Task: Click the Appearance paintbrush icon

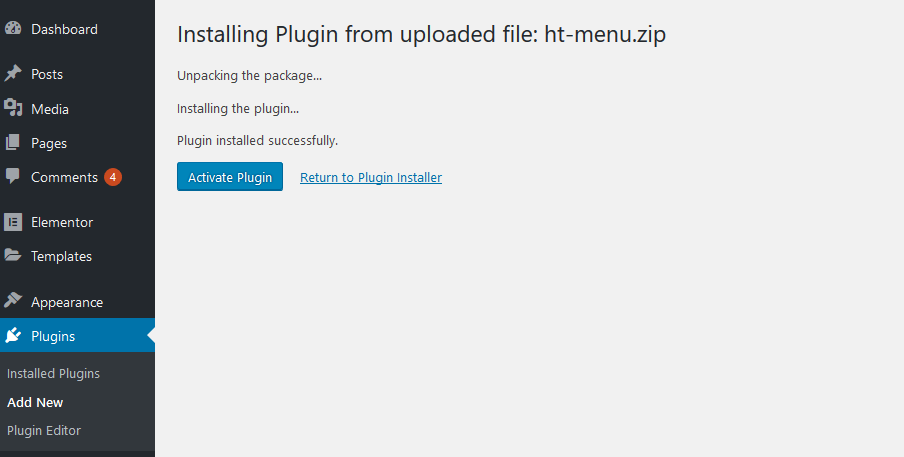Action: click(13, 301)
